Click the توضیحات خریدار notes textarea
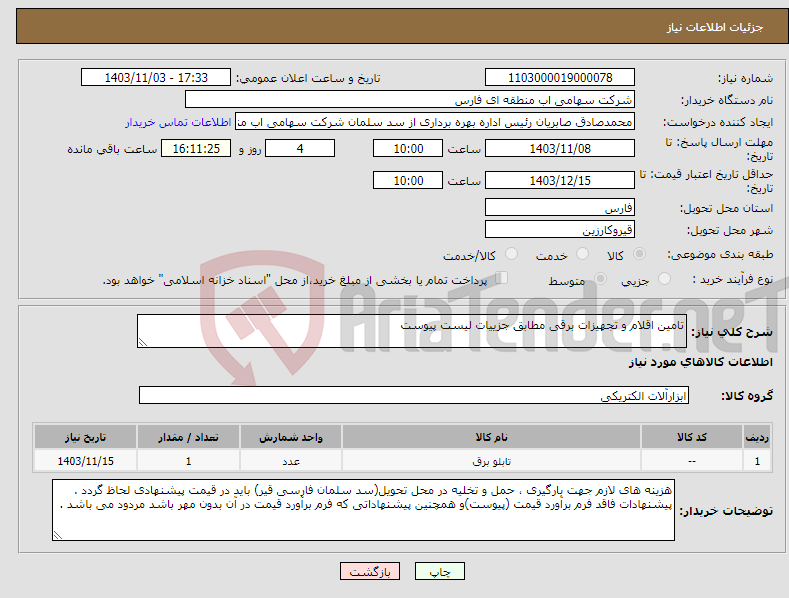Viewport: 789px width, 598px height. pos(363,510)
